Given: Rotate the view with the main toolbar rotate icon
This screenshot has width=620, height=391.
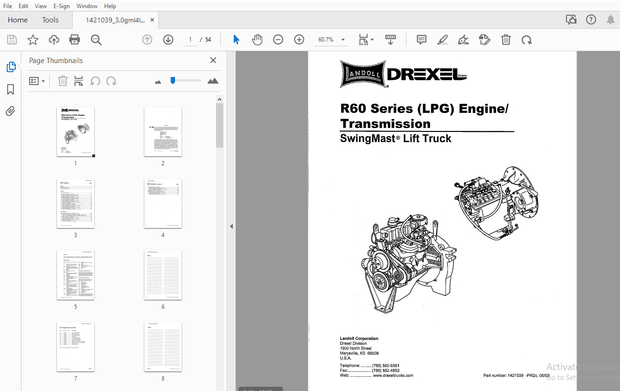Looking at the screenshot, I should point(526,40).
